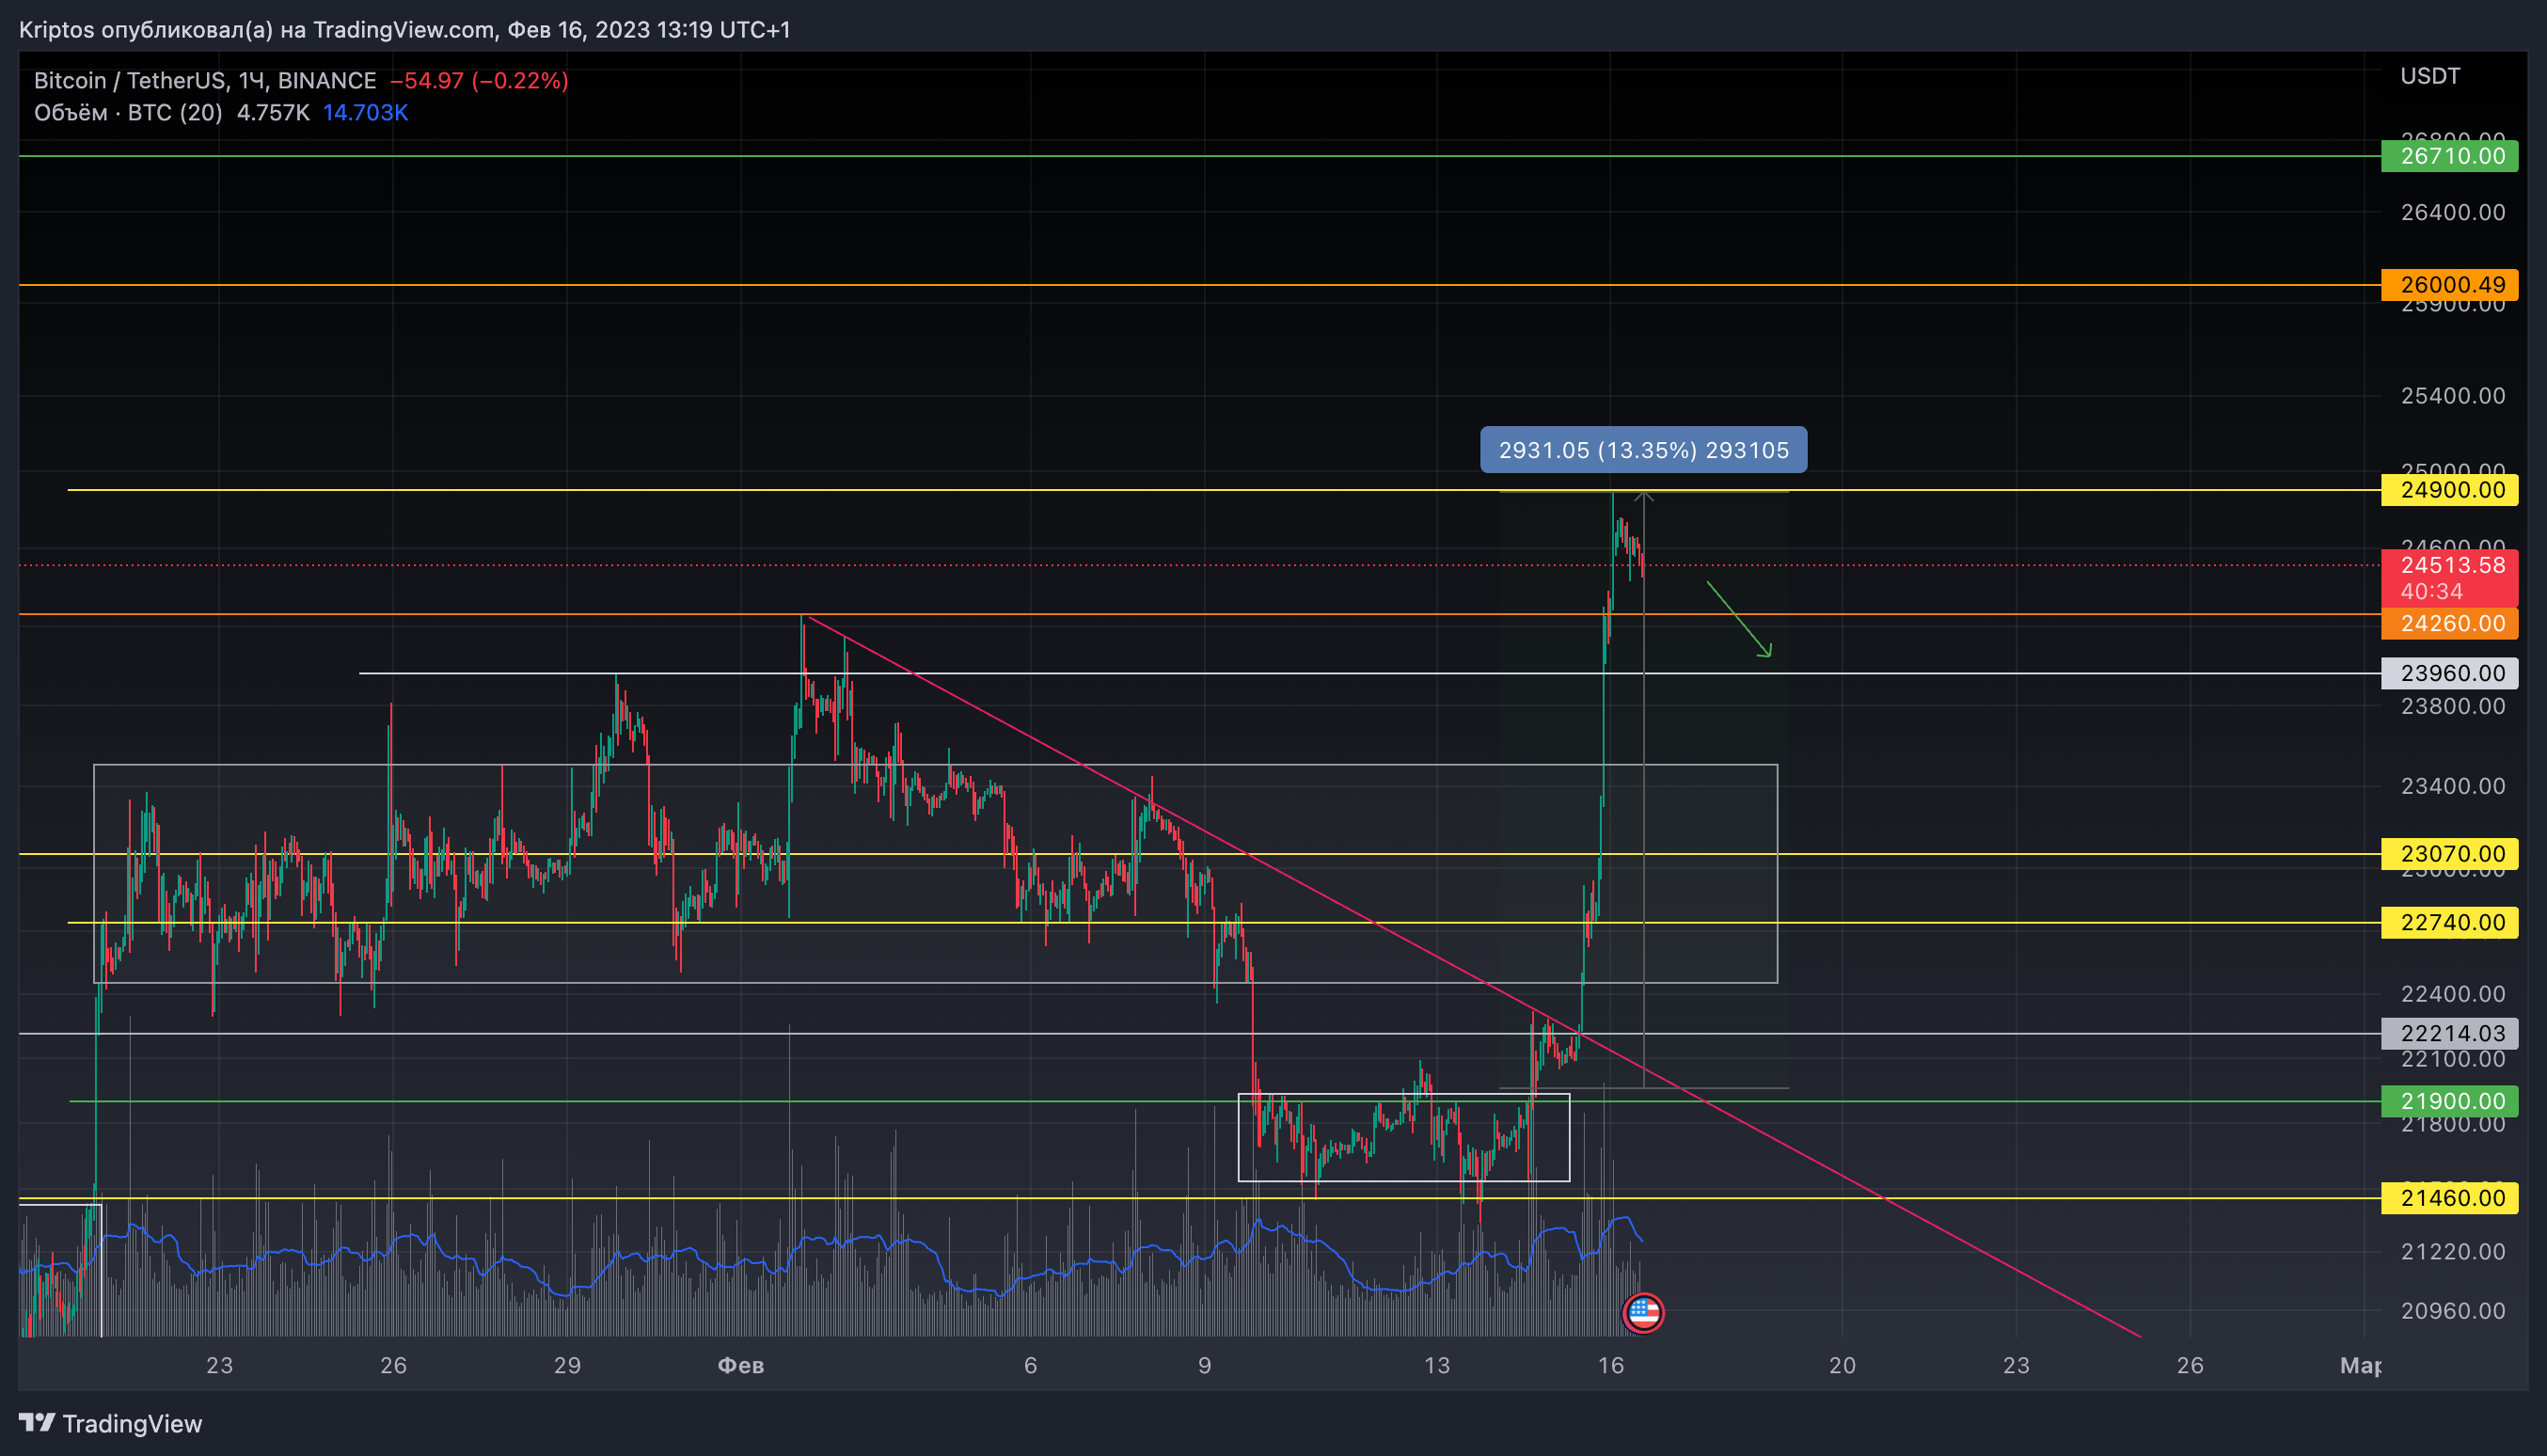Click the Объём · BTC (20) indicator legend

pyautogui.click(x=128, y=112)
